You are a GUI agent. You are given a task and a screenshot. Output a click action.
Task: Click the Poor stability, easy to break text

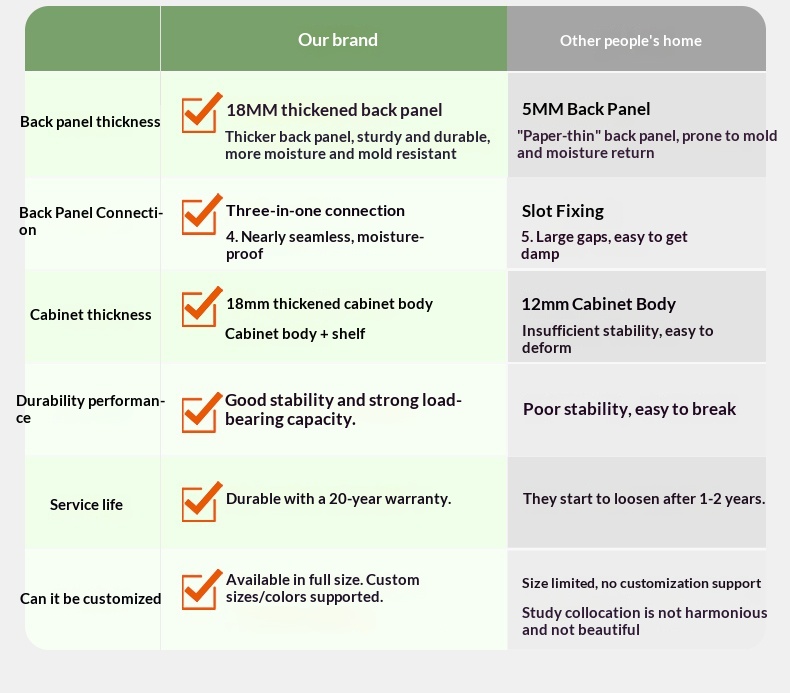[x=629, y=409]
